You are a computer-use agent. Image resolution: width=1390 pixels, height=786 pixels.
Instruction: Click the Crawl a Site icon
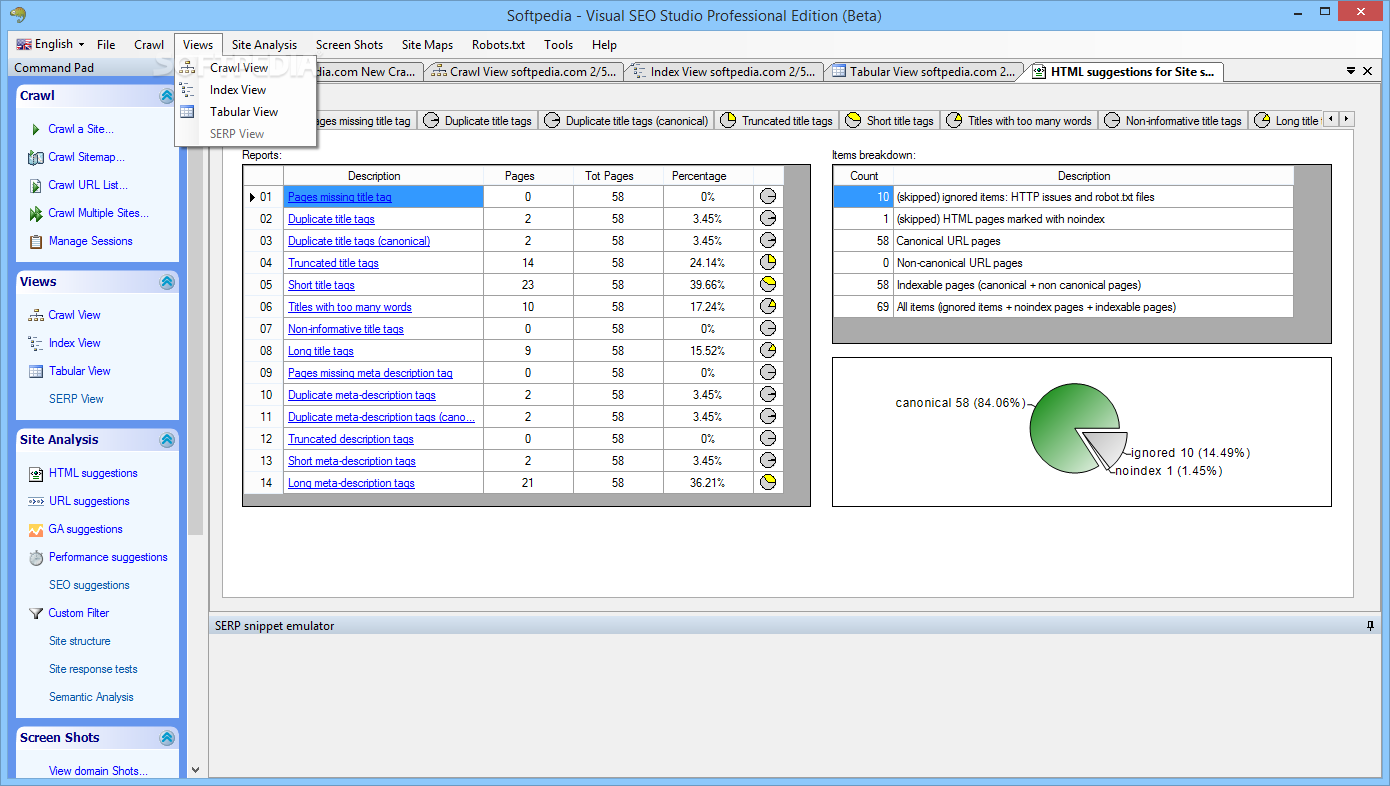(36, 129)
